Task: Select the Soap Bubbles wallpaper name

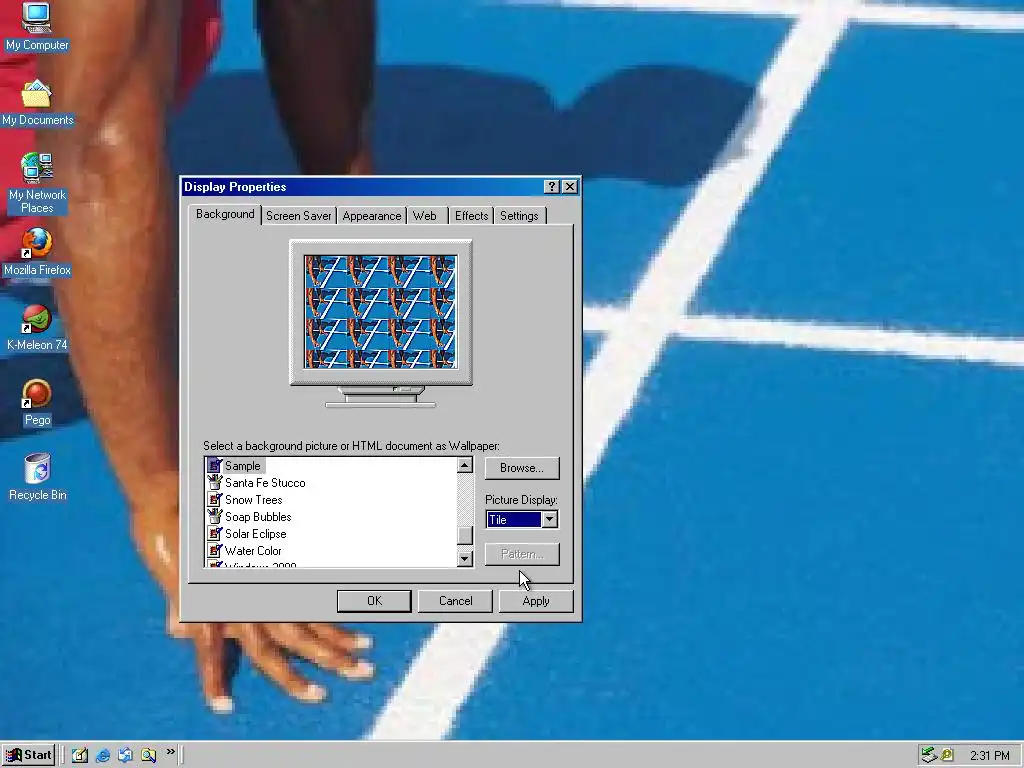Action: [x=258, y=517]
